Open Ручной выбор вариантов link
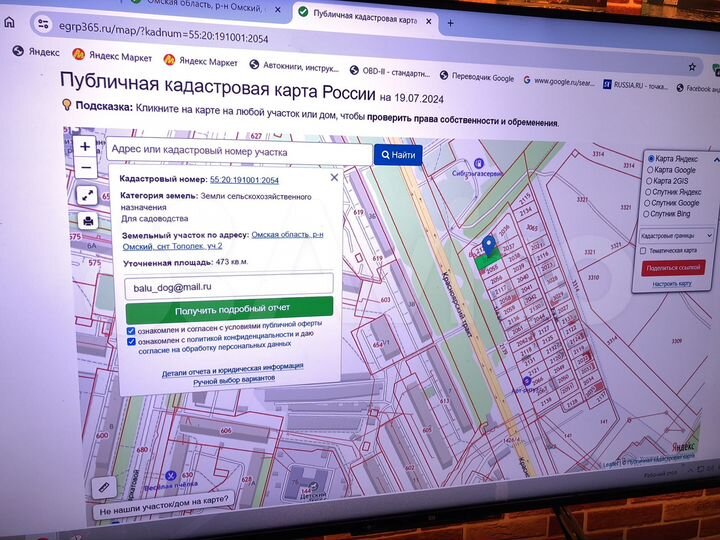Screen dimensions: 720x540 click(x=234, y=380)
